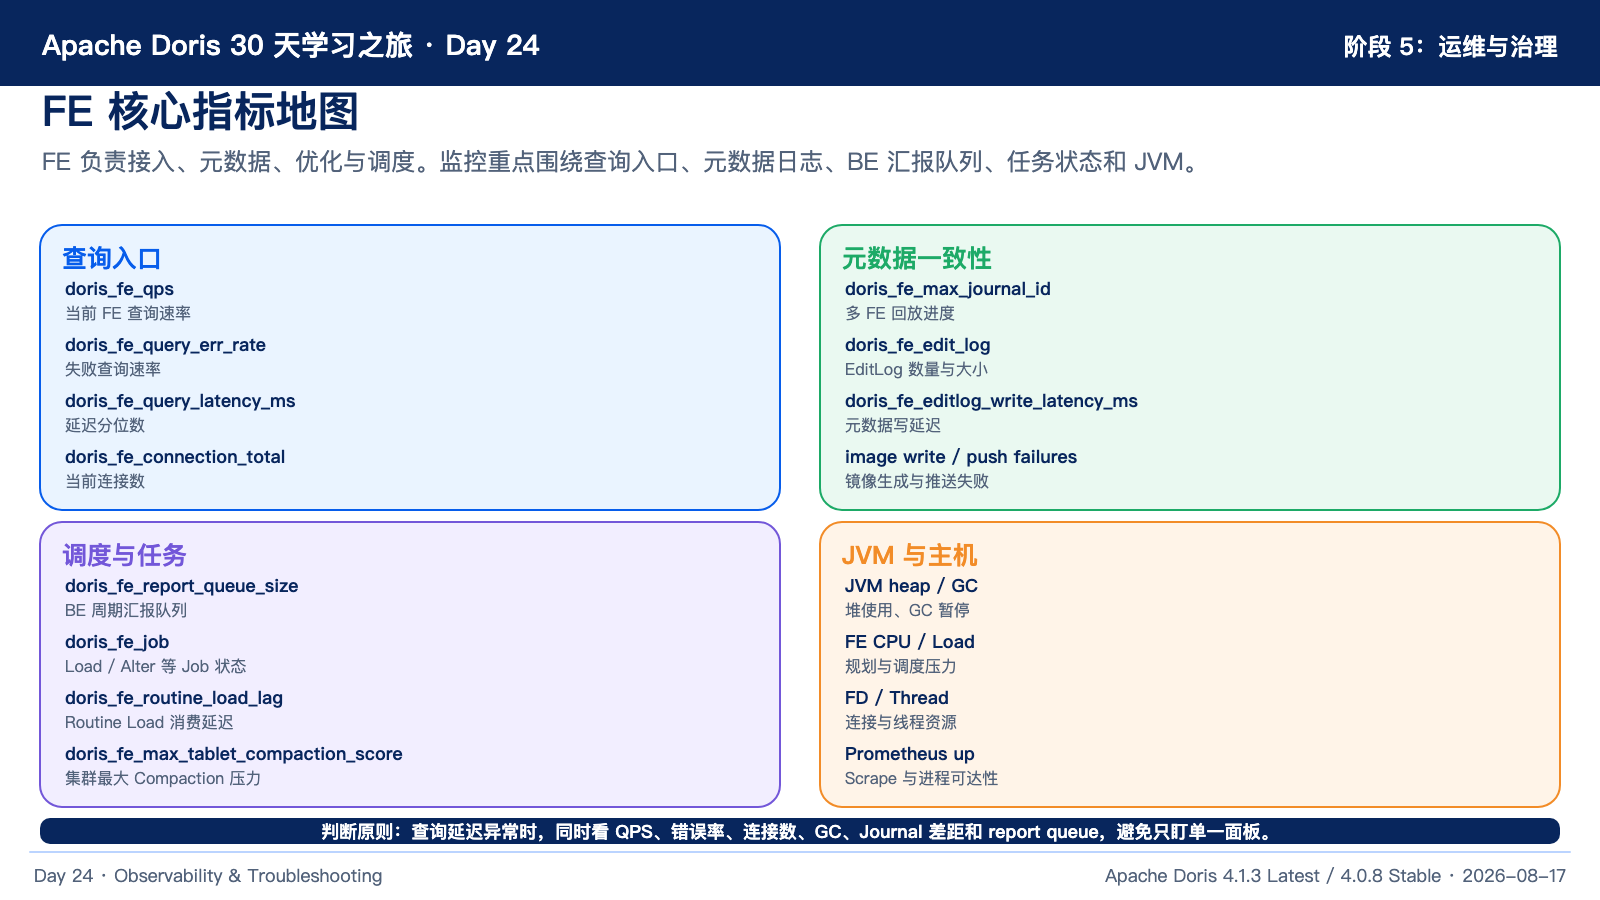Select metric 'doris_fe_max_tablet_compaction_score'
The width and height of the screenshot is (1600, 900).
(234, 754)
